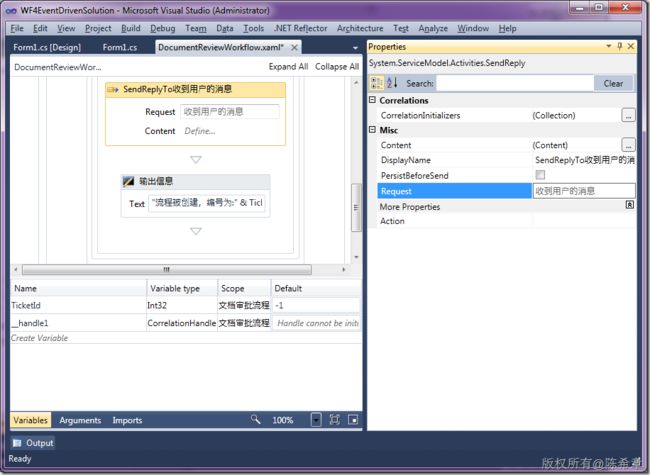Click the WriteLine activity icon beside 输出信息

point(129,181)
